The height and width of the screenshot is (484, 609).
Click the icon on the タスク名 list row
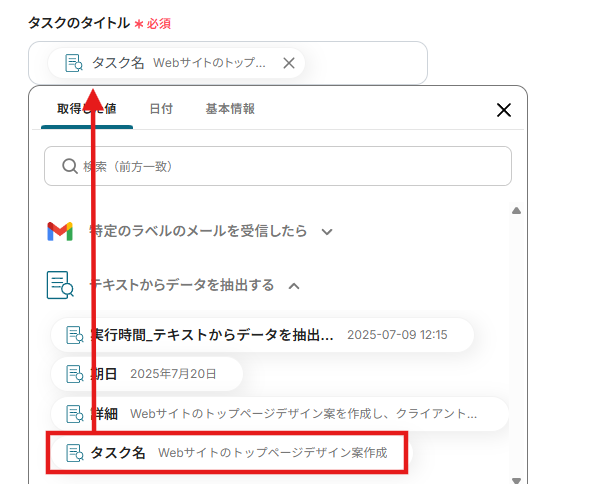75,453
